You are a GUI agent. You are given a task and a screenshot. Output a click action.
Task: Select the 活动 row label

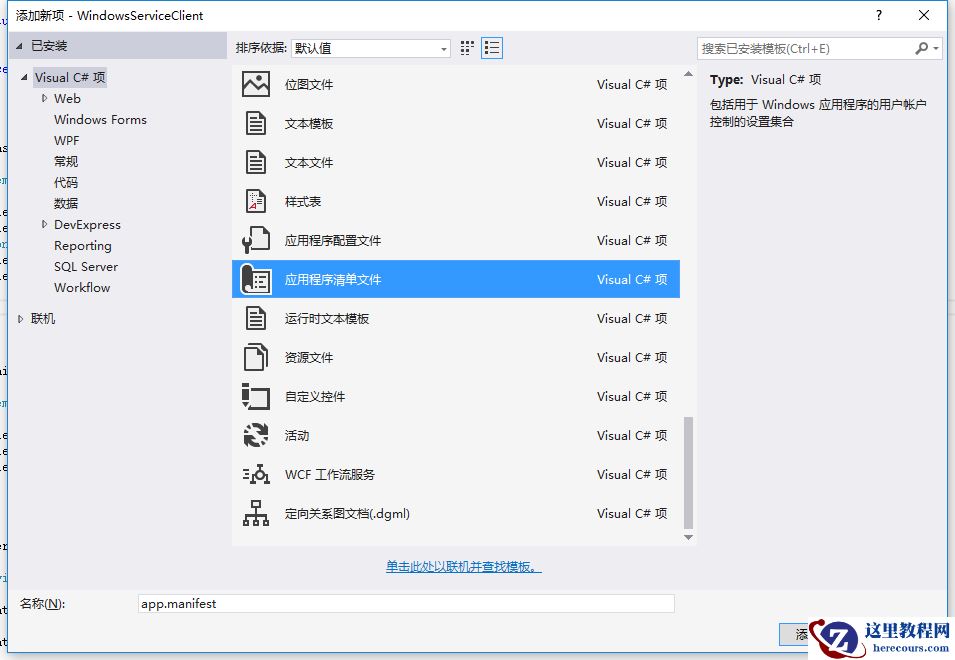297,435
